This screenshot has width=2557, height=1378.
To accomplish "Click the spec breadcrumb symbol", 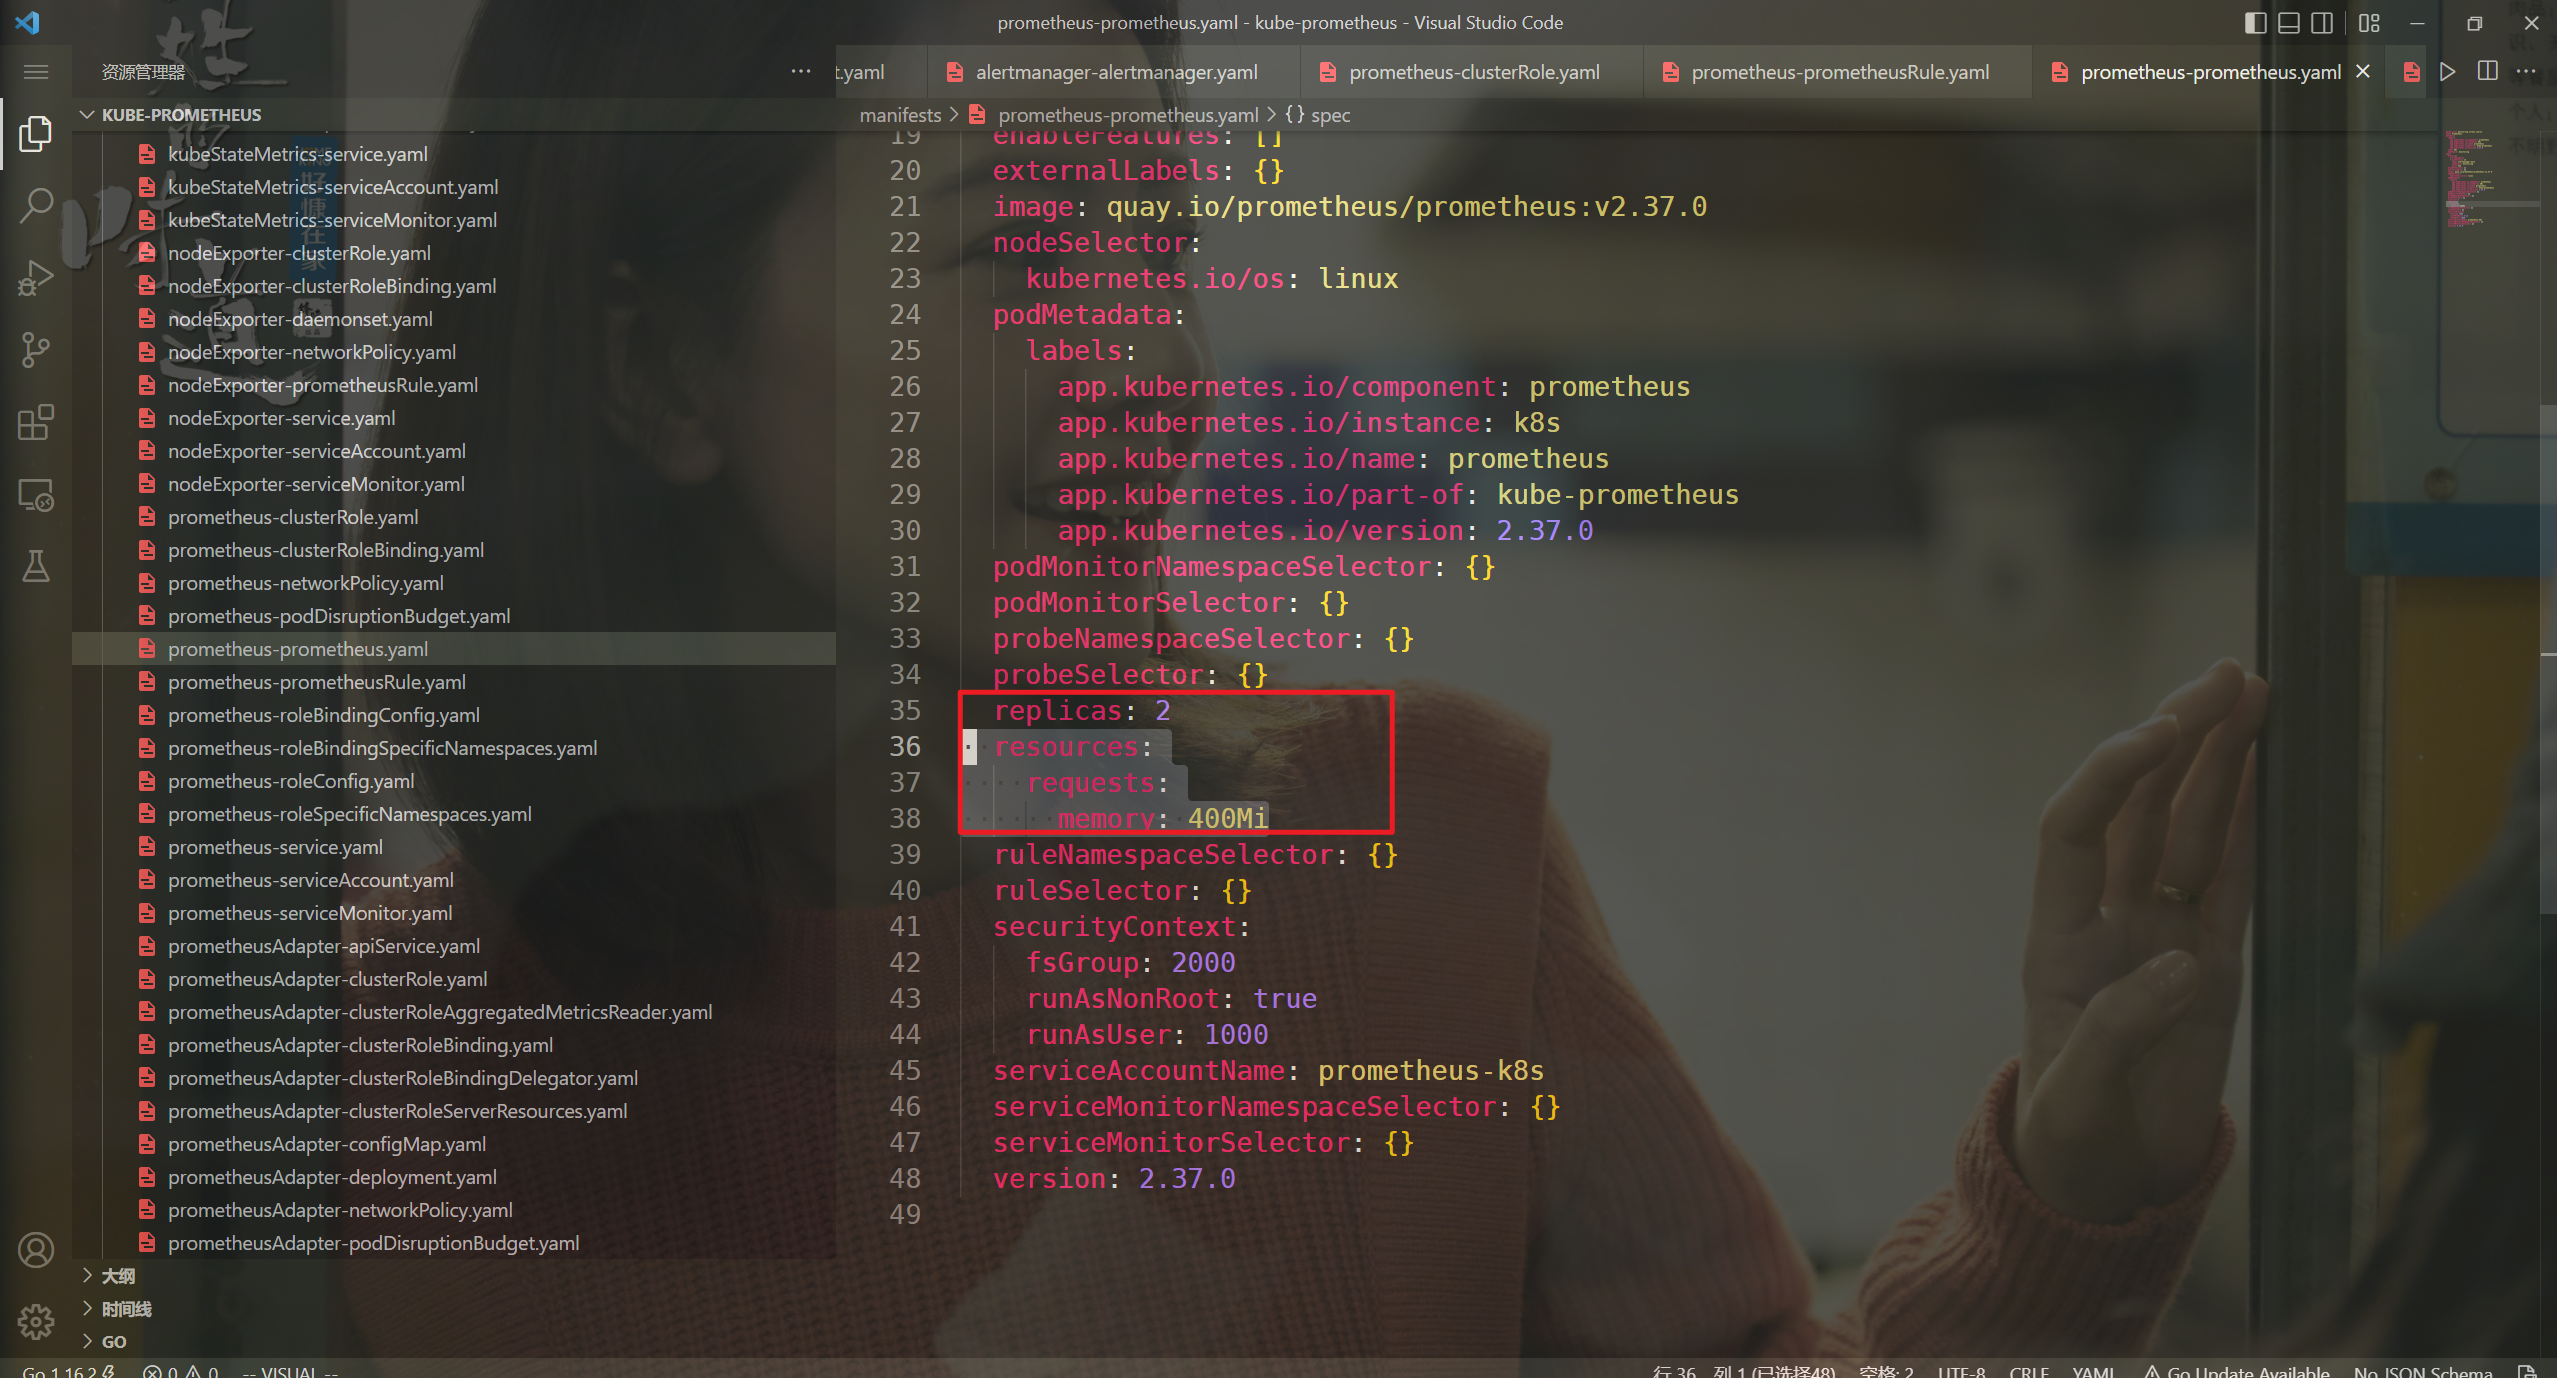I will tap(1318, 115).
